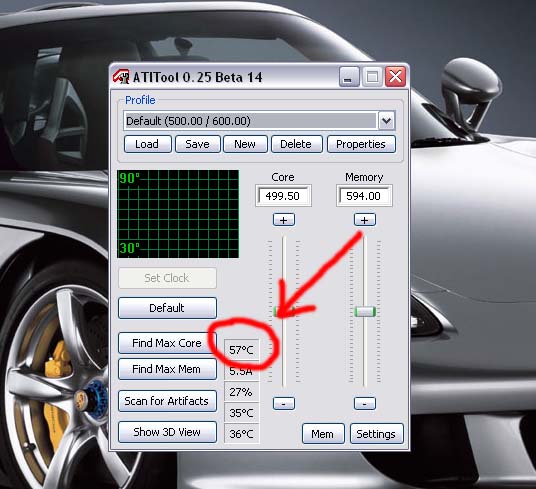Click Show 3D View button
This screenshot has height=489, width=536.
click(167, 432)
